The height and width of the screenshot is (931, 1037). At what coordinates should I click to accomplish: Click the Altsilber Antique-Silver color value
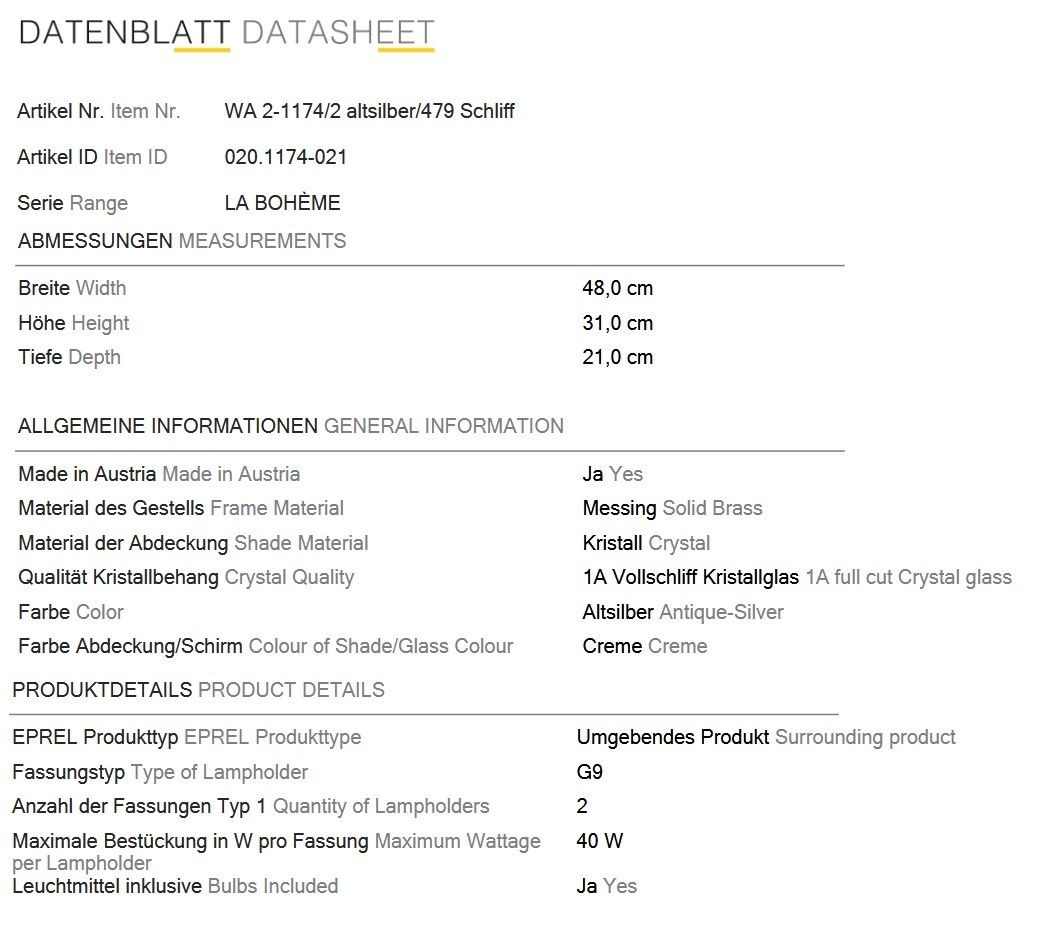pos(683,612)
